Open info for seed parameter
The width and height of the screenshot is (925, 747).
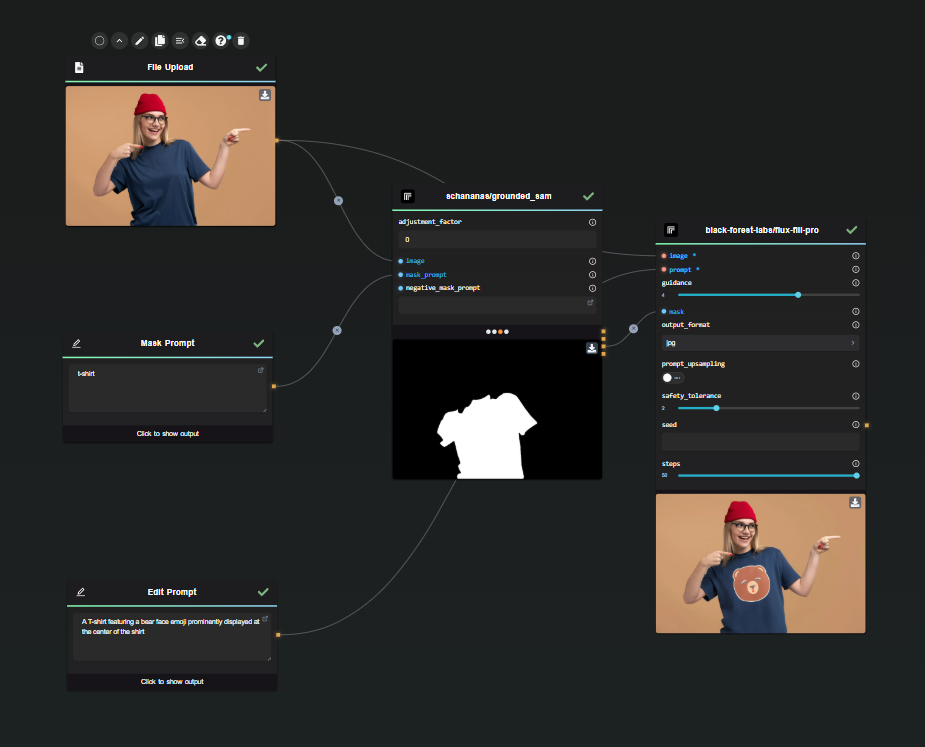point(855,425)
